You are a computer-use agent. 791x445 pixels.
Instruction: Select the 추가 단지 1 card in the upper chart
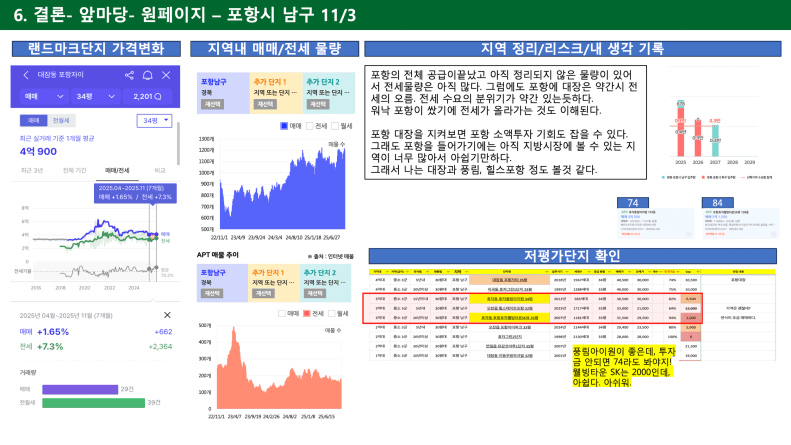click(276, 93)
